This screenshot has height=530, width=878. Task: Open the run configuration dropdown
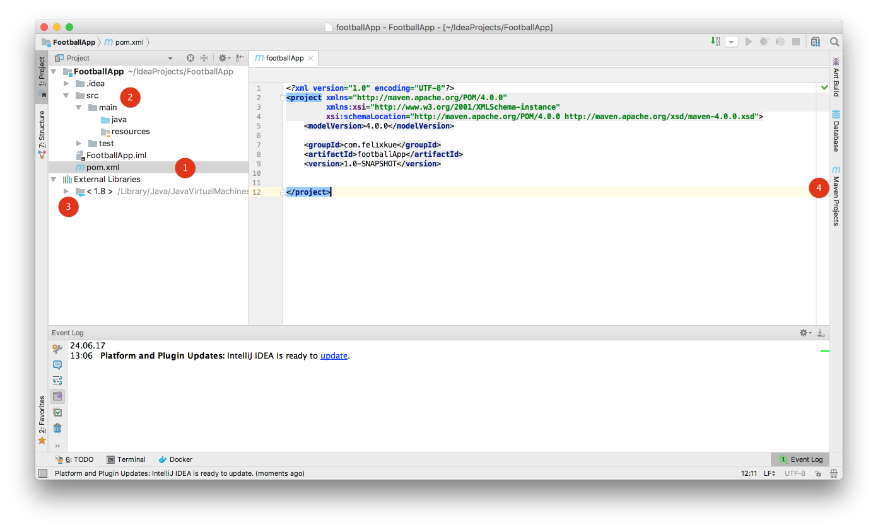[732, 42]
